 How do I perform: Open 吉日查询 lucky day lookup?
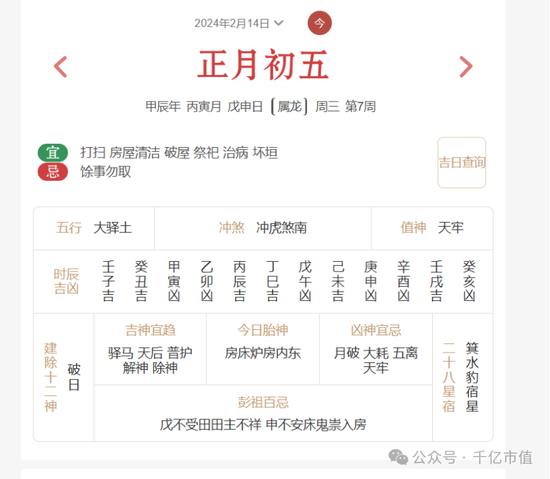462,162
